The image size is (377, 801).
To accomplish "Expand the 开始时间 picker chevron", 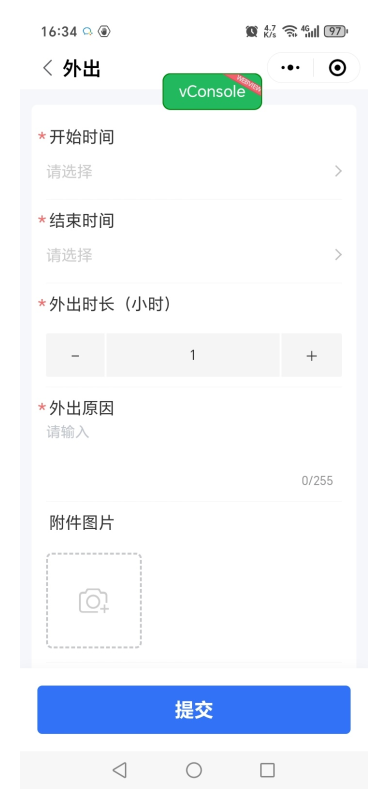I will [338, 171].
